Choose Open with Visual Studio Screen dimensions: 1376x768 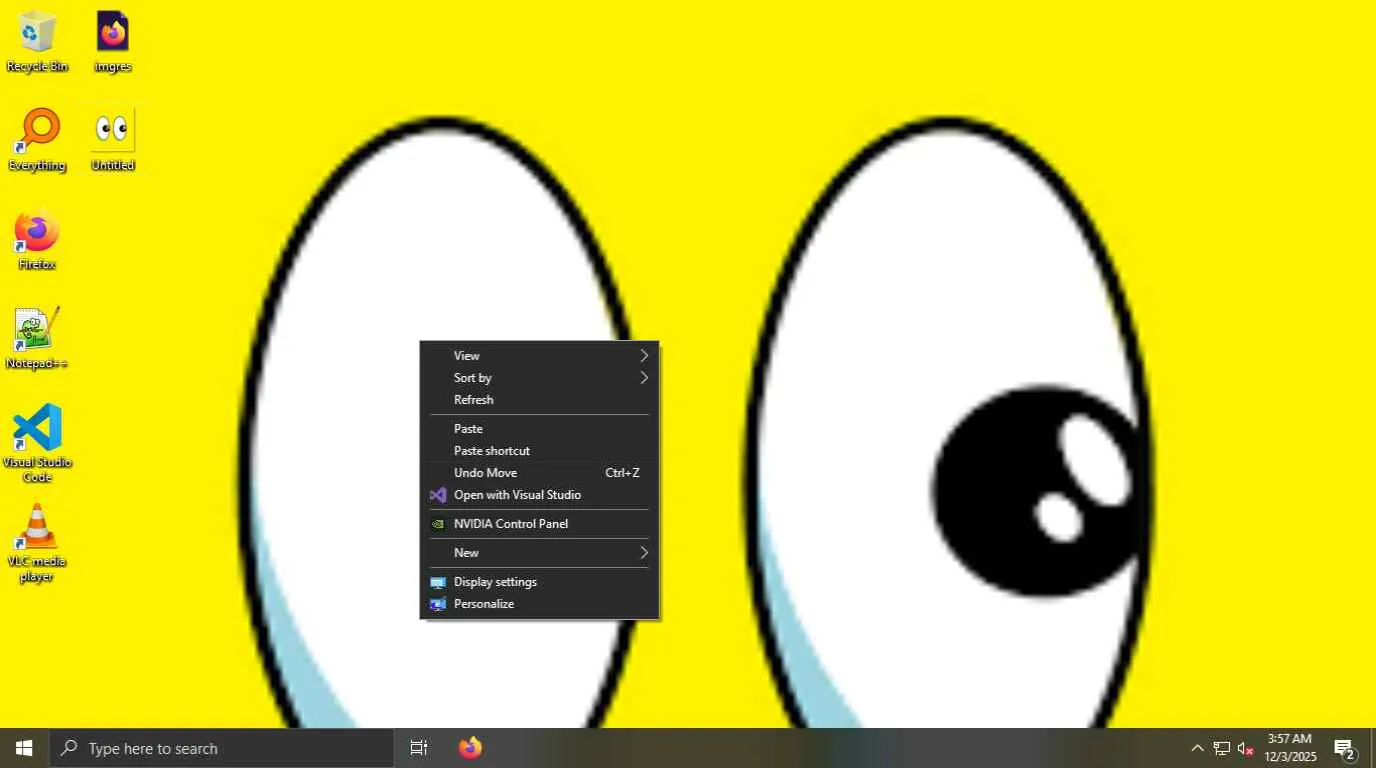(539, 495)
